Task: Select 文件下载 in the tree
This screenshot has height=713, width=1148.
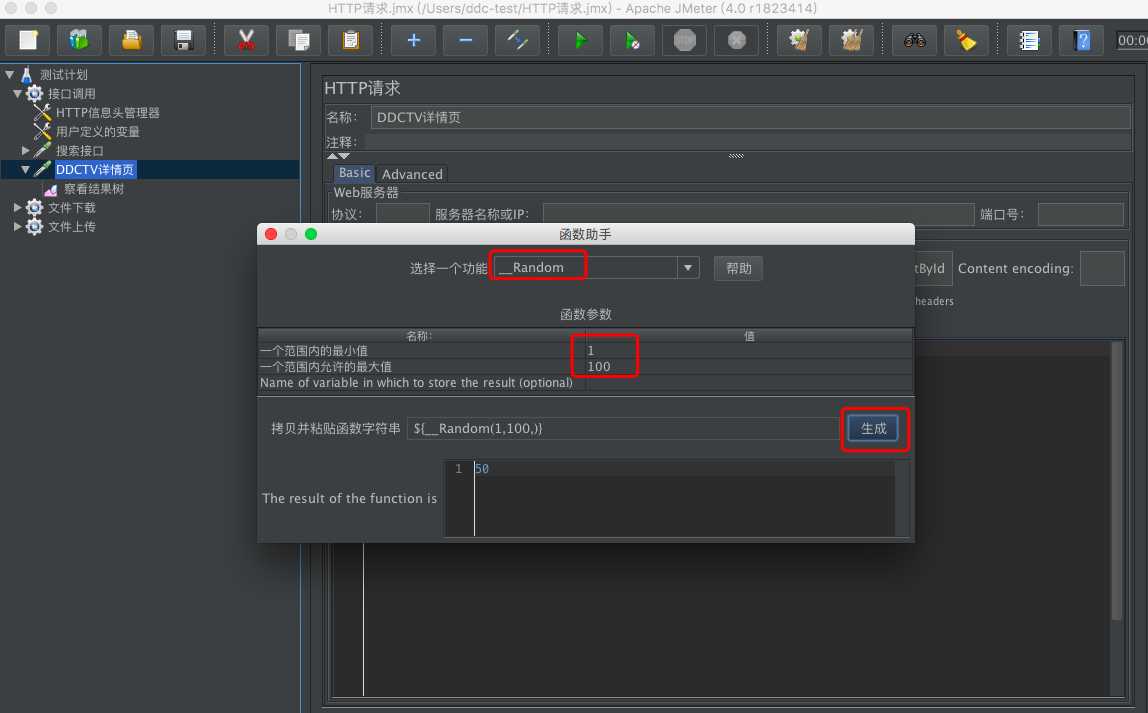Action: pos(72,208)
